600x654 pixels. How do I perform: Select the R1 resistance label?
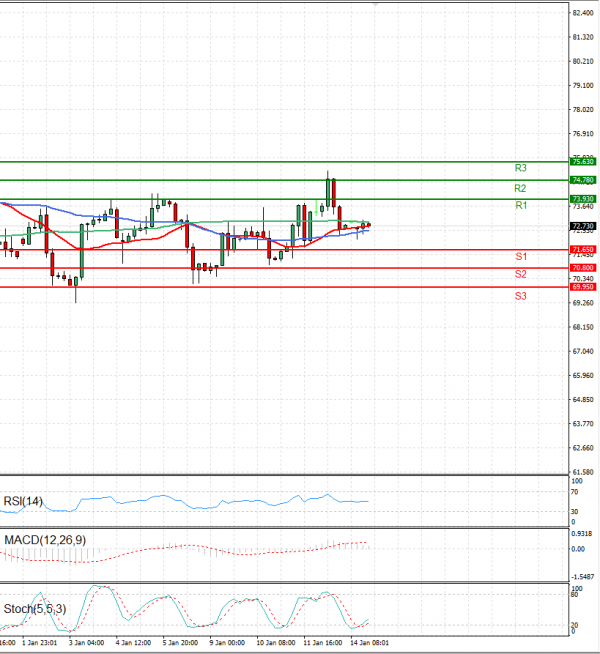521,205
